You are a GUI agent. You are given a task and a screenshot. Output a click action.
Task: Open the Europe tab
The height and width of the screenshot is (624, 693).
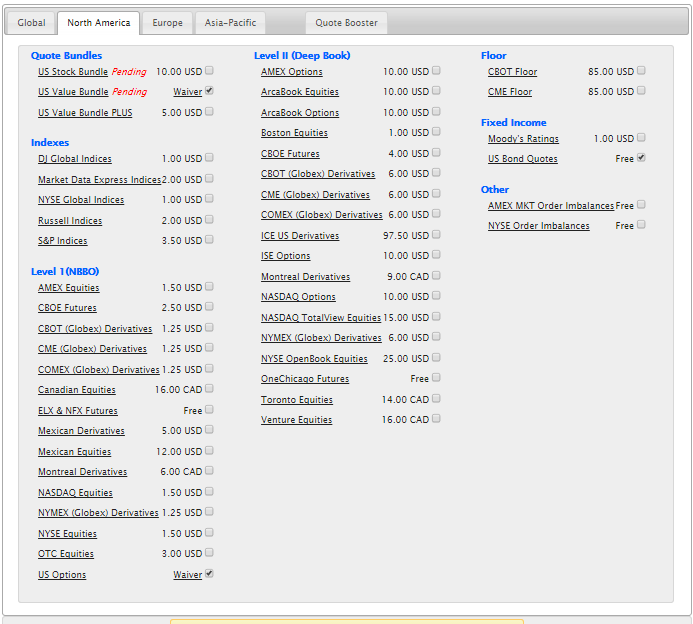168,23
